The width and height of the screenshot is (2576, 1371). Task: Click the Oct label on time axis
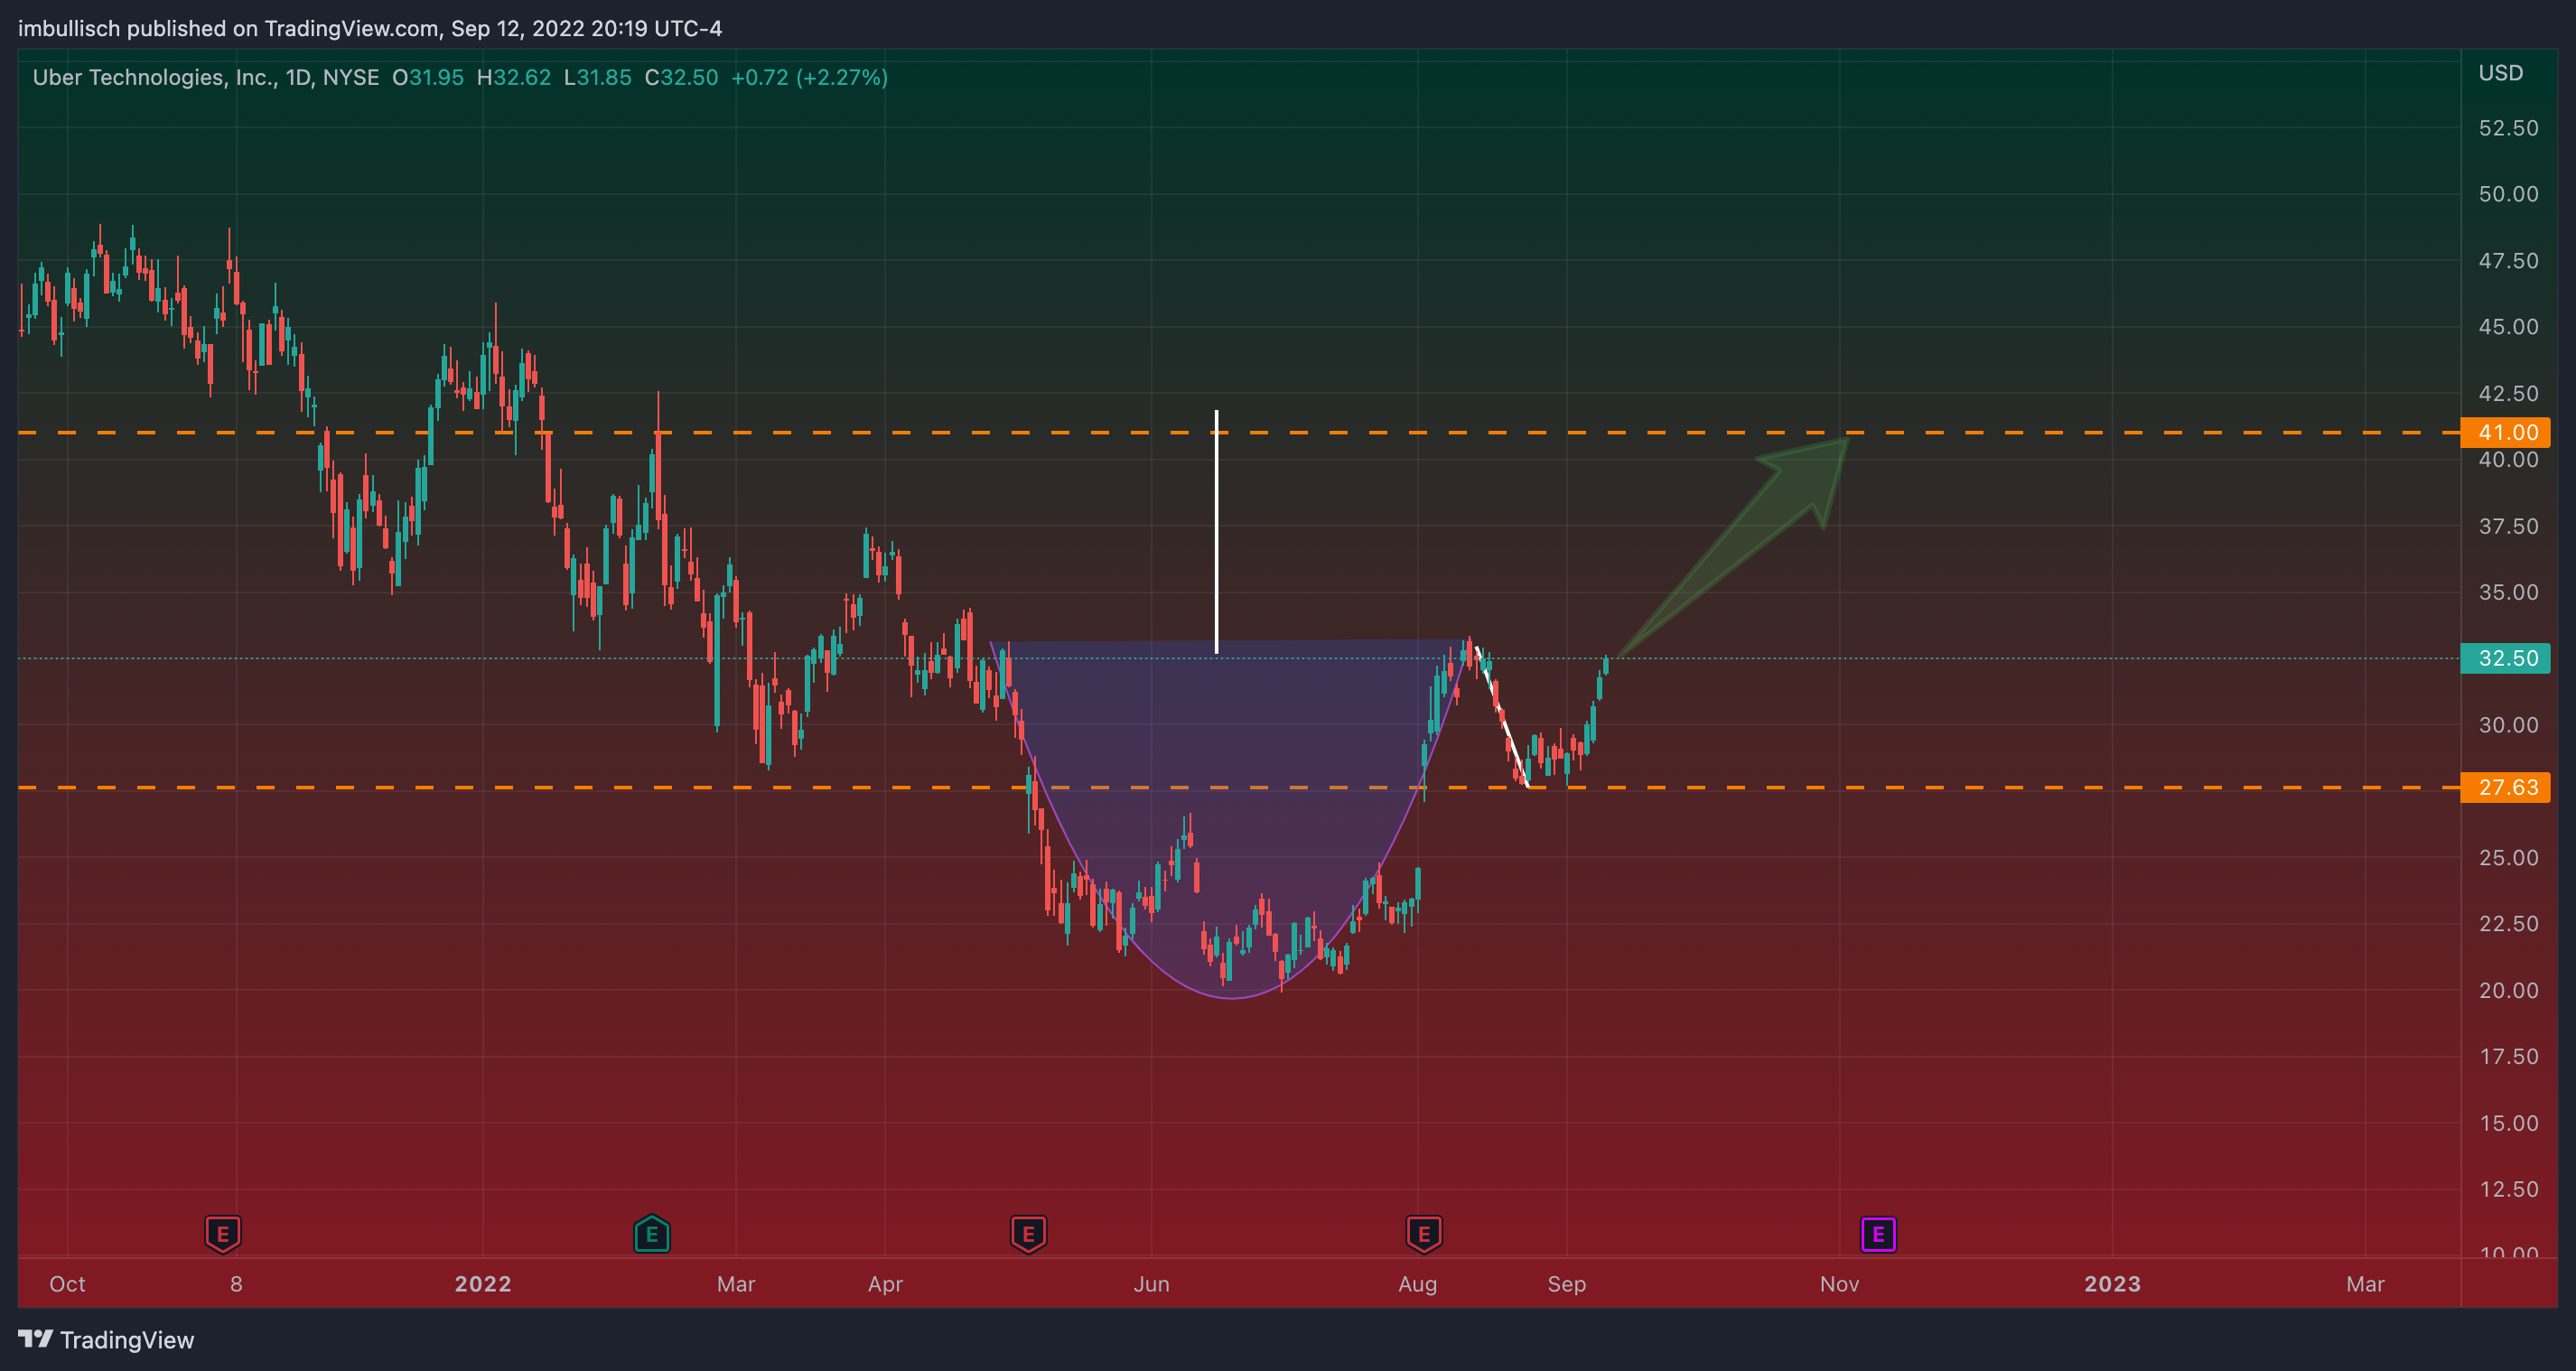67,1284
